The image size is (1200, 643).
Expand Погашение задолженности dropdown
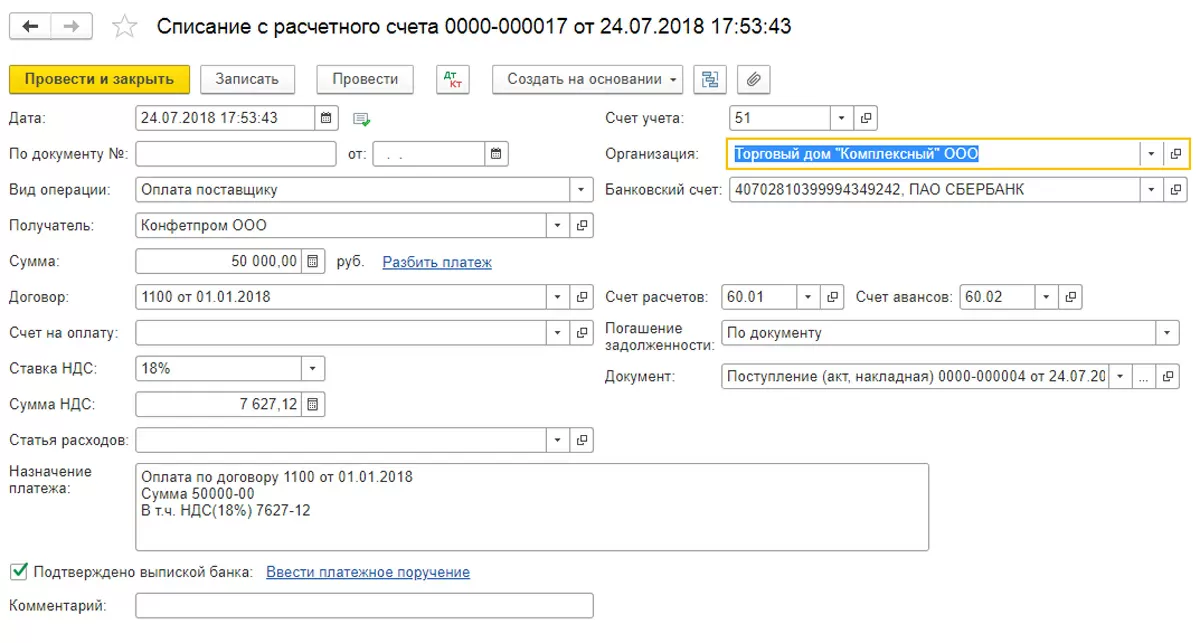click(1168, 333)
